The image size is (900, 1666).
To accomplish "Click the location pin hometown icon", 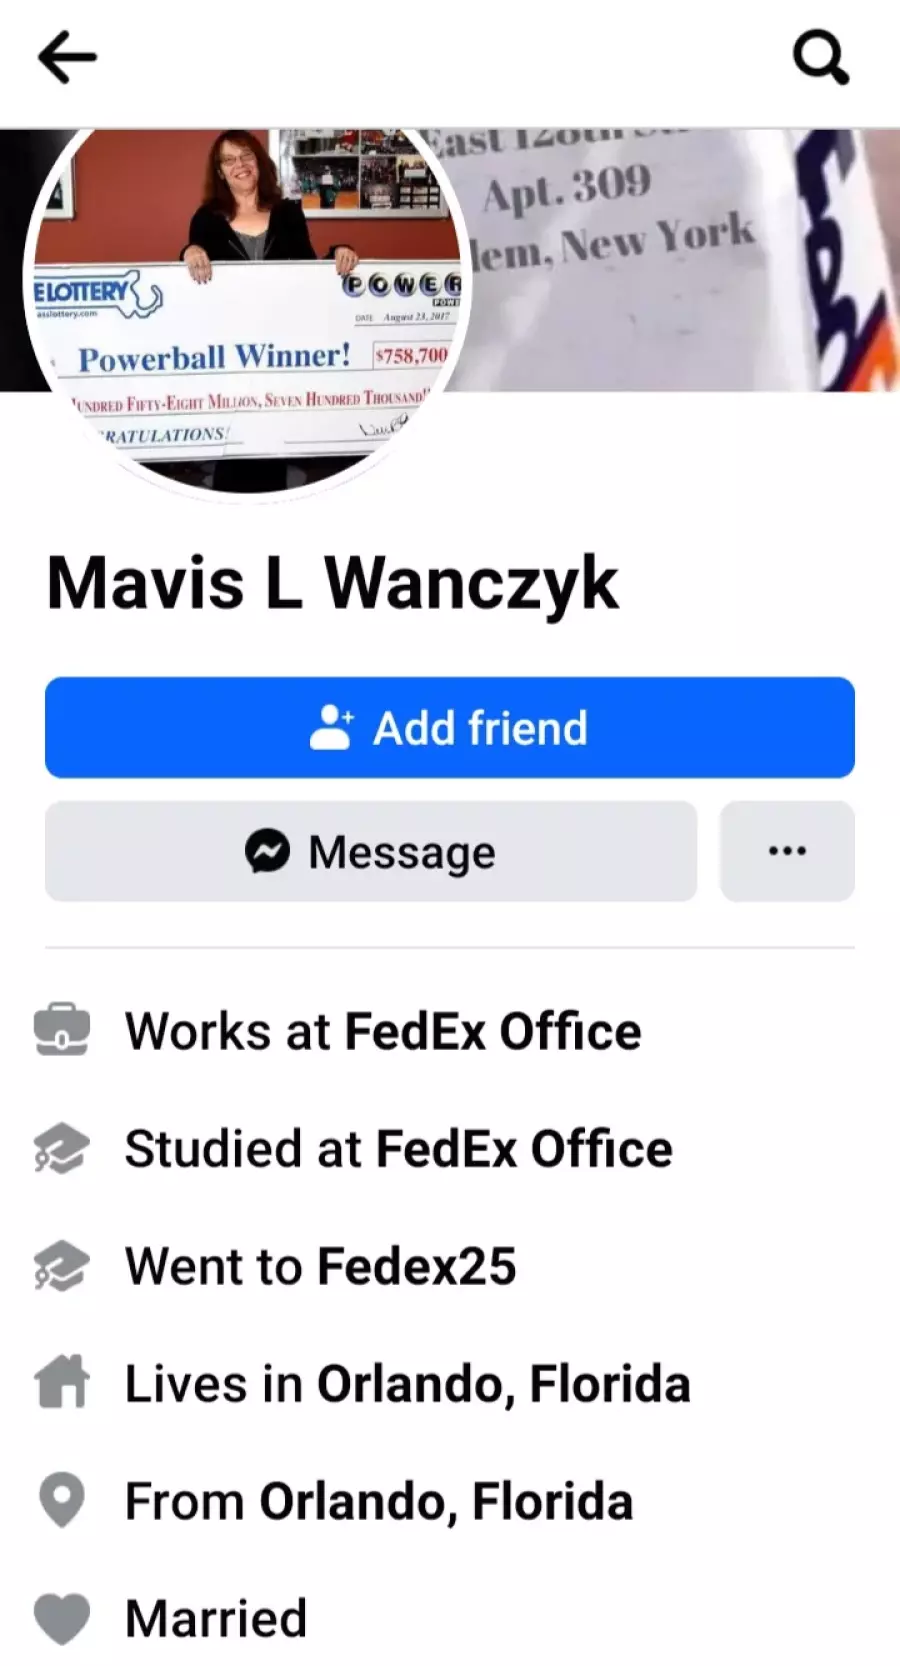I will pos(62,1501).
